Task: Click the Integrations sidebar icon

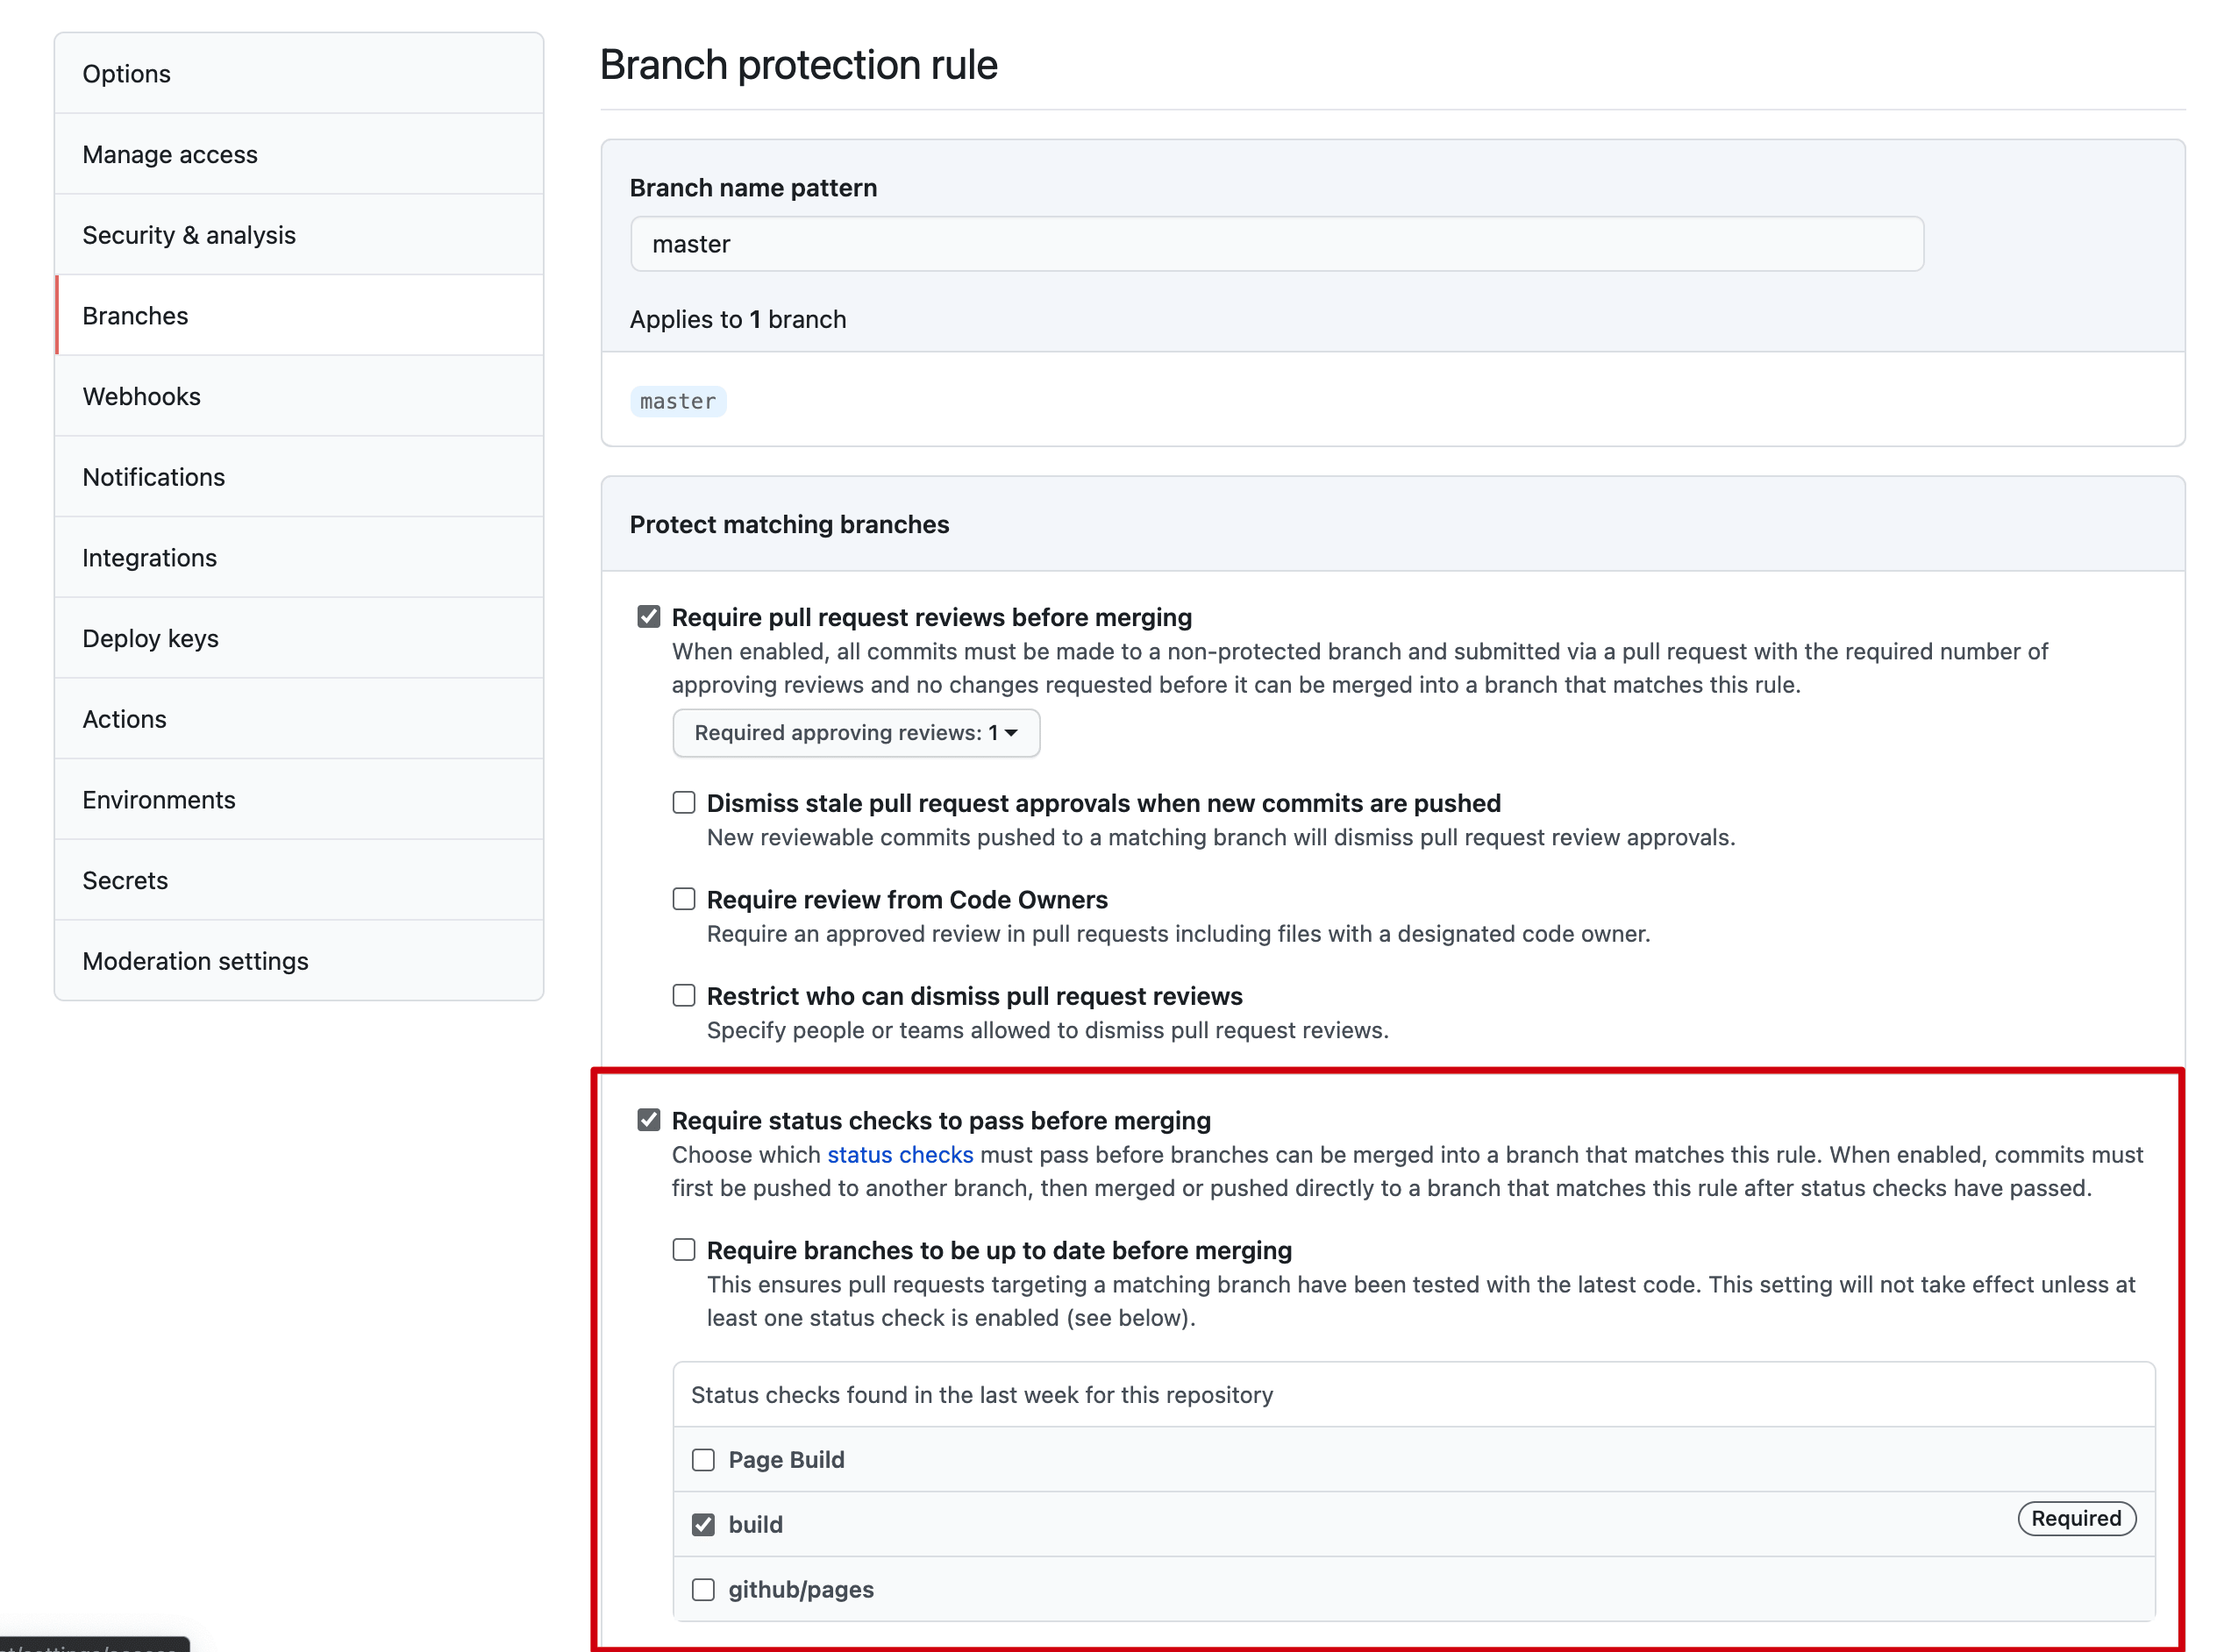Action: pyautogui.click(x=151, y=557)
